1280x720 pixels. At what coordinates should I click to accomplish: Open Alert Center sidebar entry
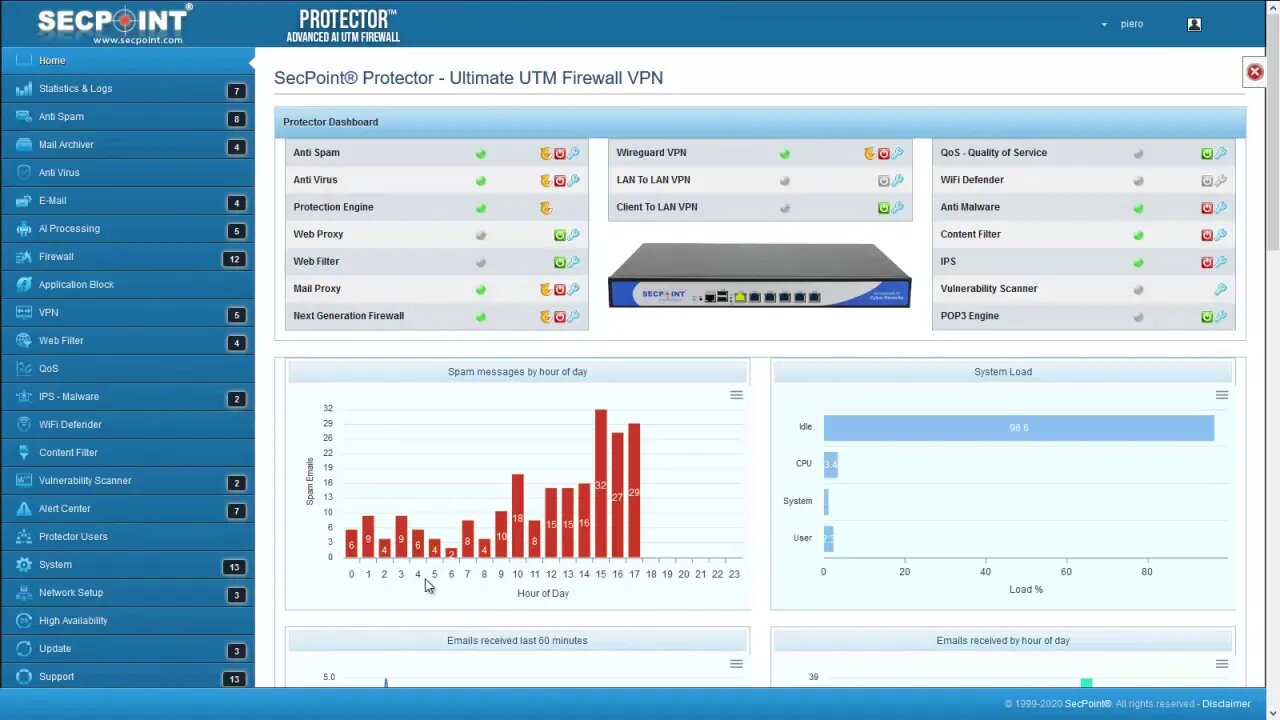127,509
